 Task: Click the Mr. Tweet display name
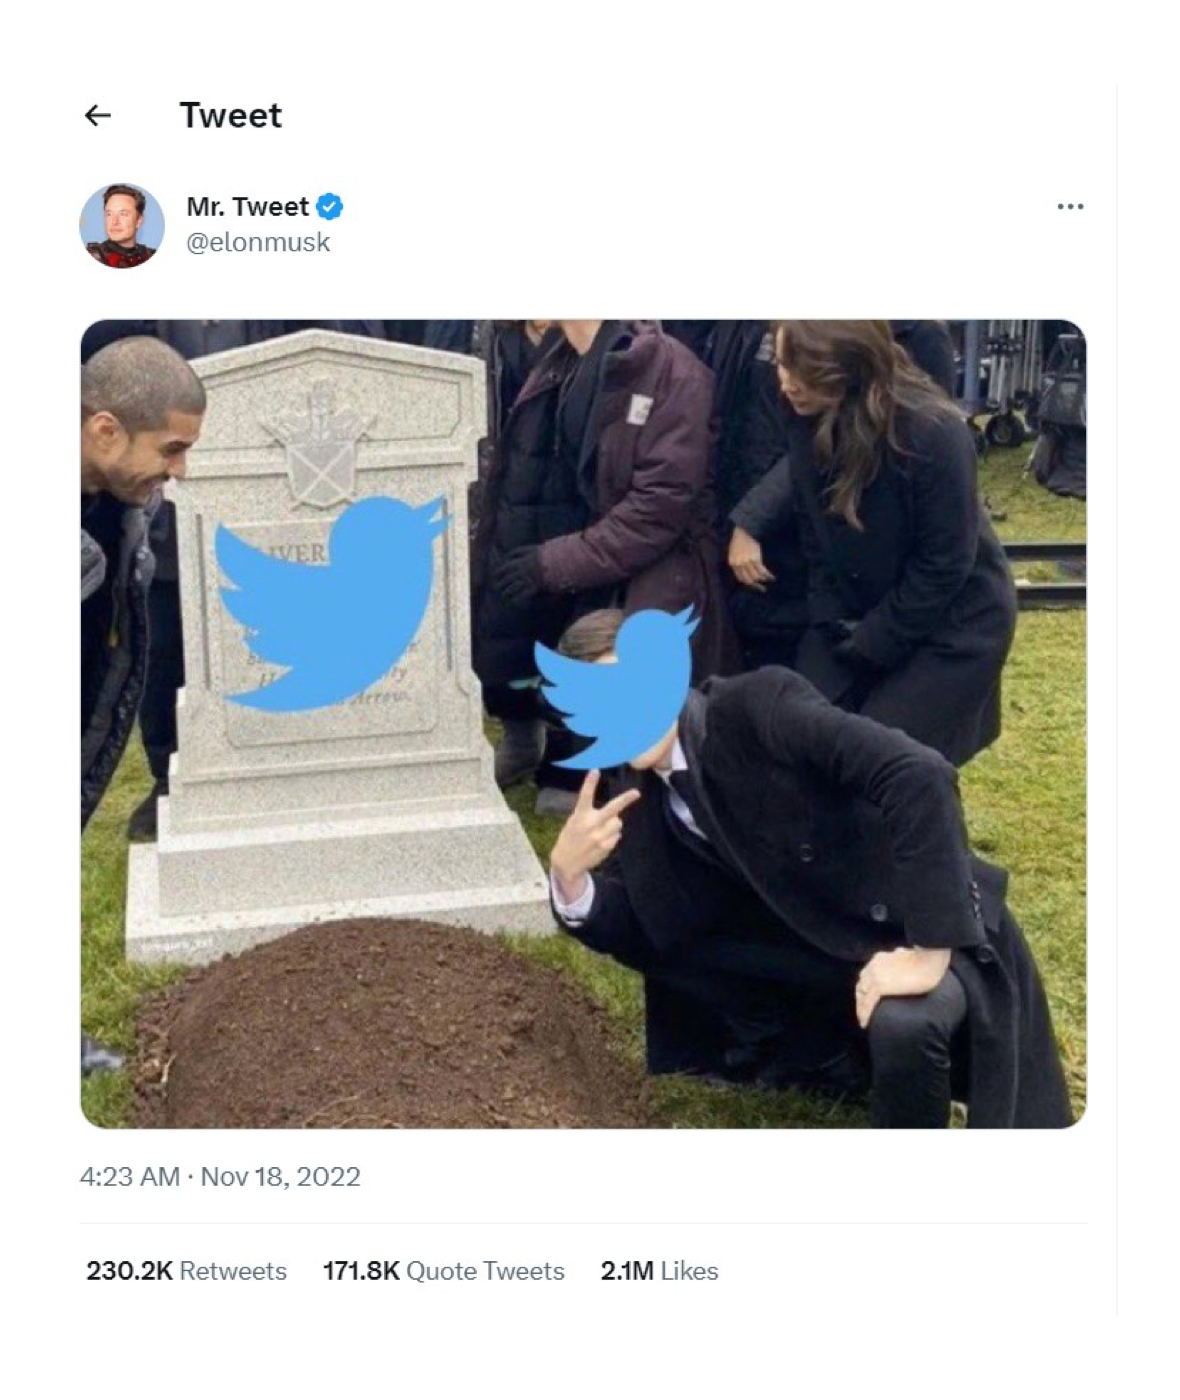point(247,207)
